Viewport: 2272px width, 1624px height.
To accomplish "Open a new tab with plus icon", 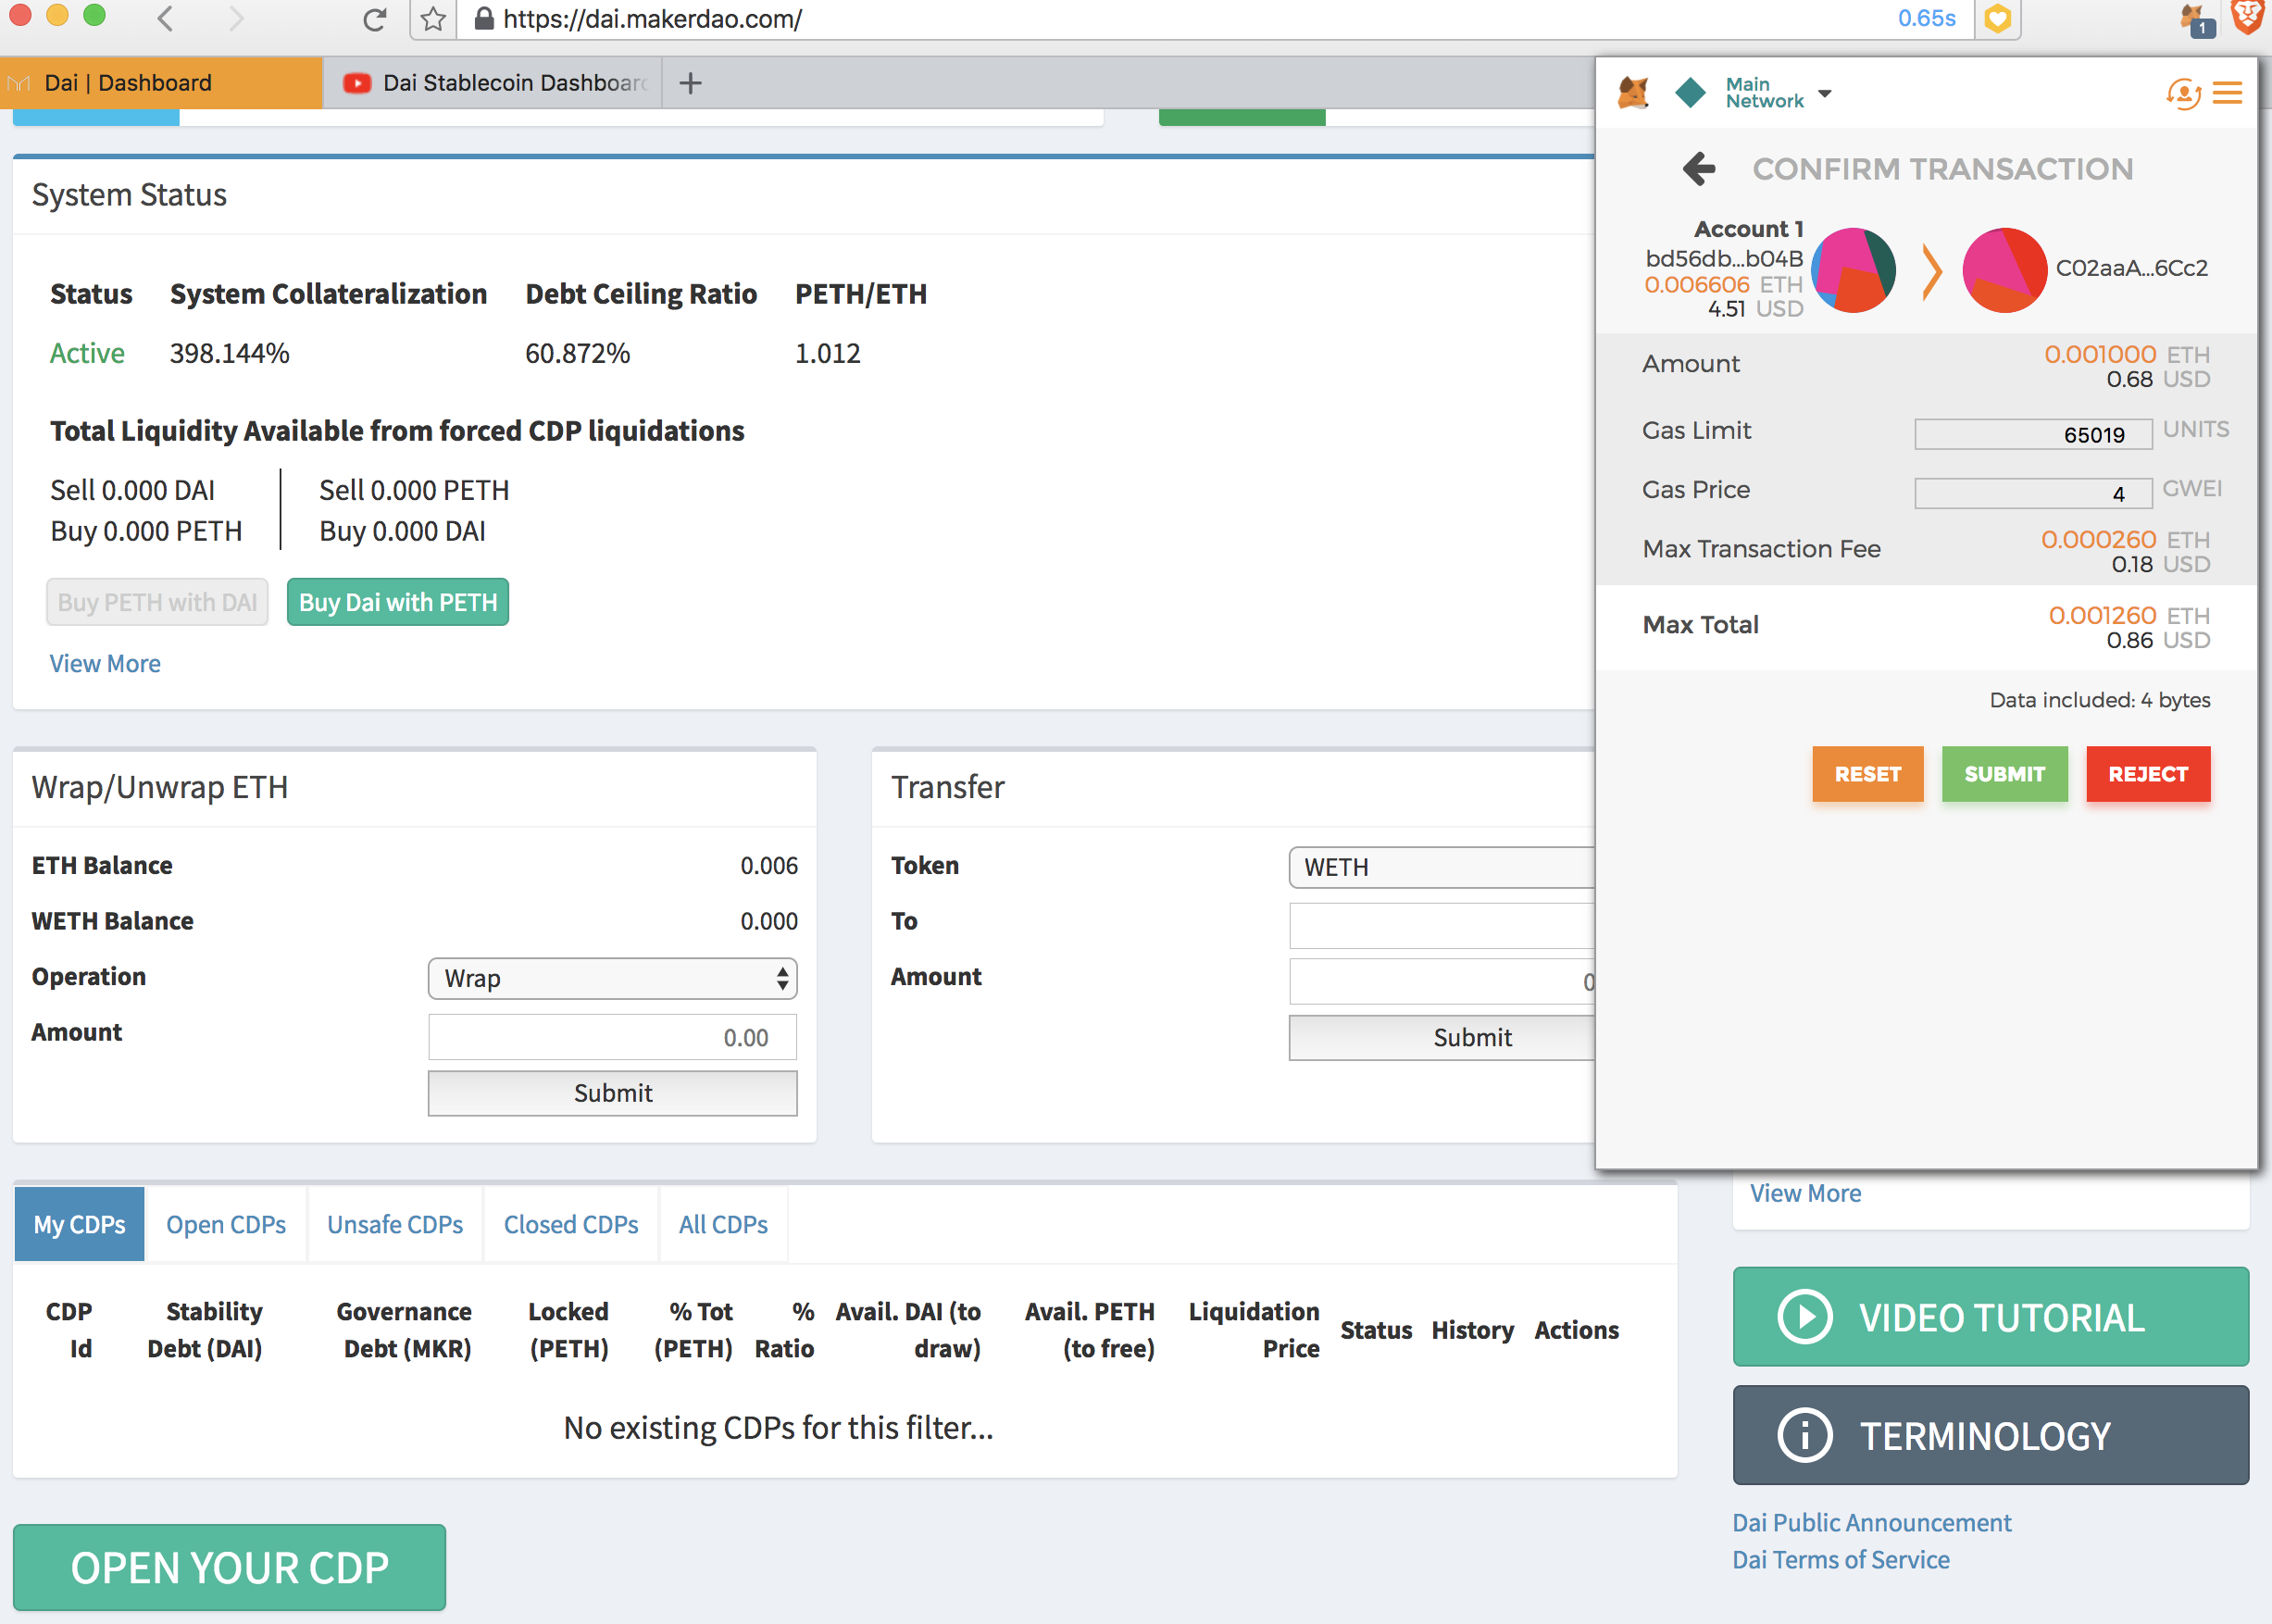I will [x=690, y=83].
